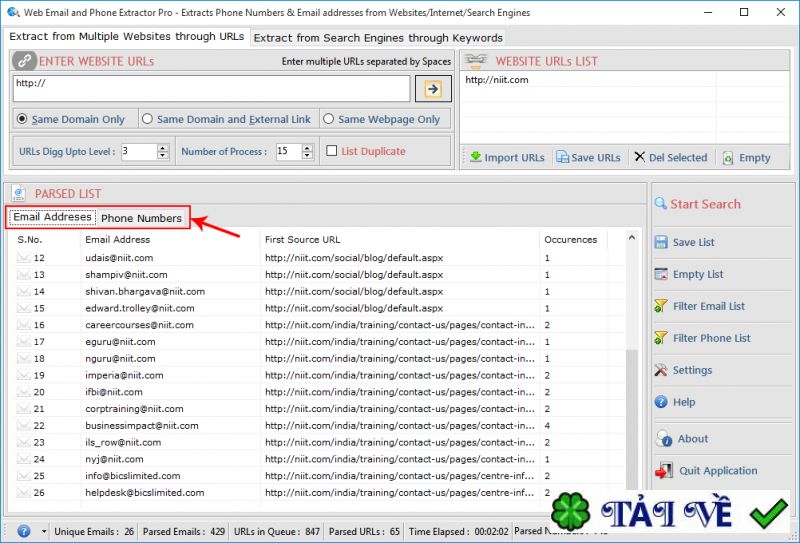
Task: Click the website URL input field
Action: (211, 89)
